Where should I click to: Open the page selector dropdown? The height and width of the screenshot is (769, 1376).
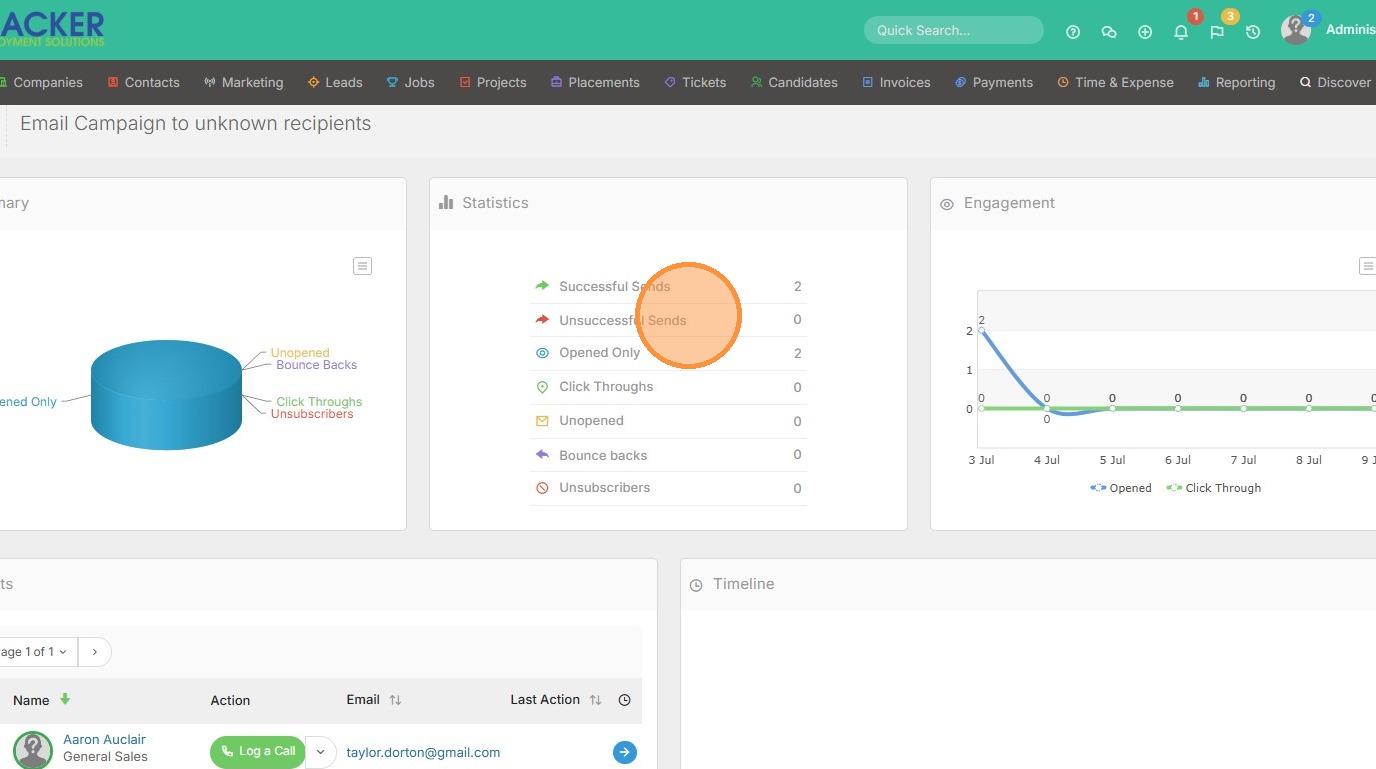pos(35,652)
